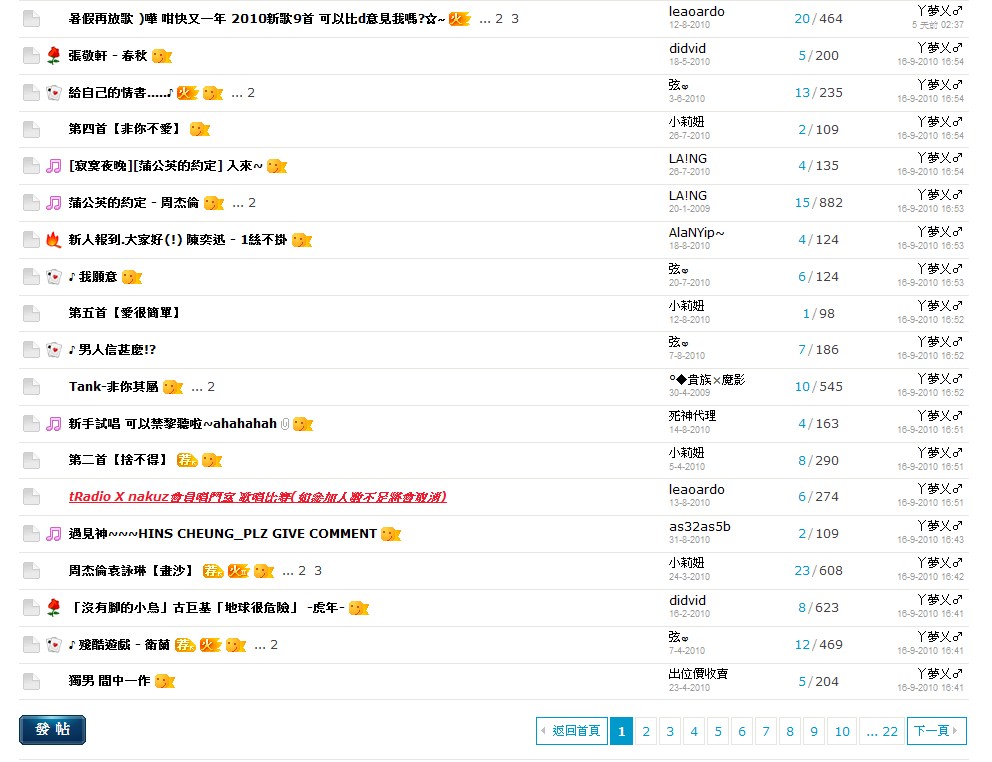Click the smiley badge after 張敬軒 - 春秋

pyautogui.click(x=162, y=56)
